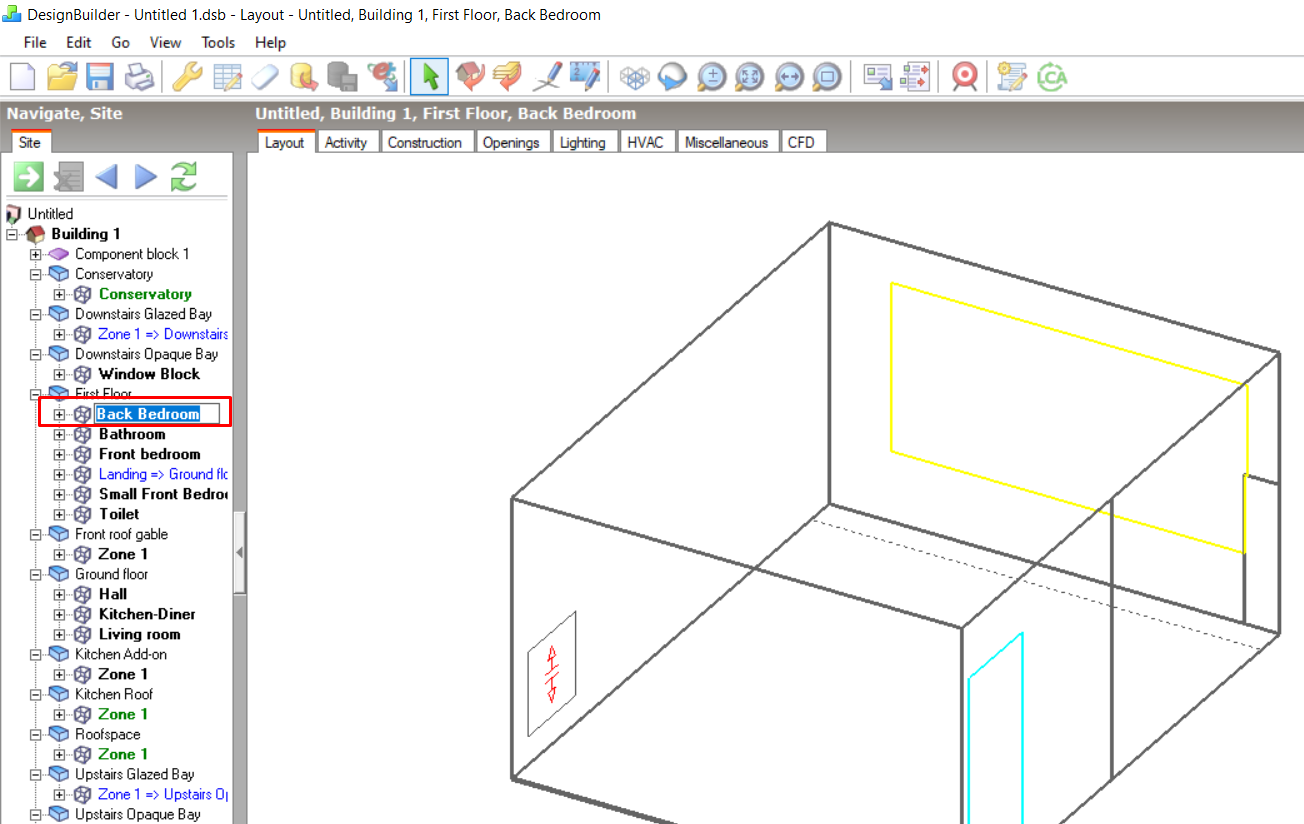Select the Living room zone
1304x824 pixels.
(x=140, y=634)
